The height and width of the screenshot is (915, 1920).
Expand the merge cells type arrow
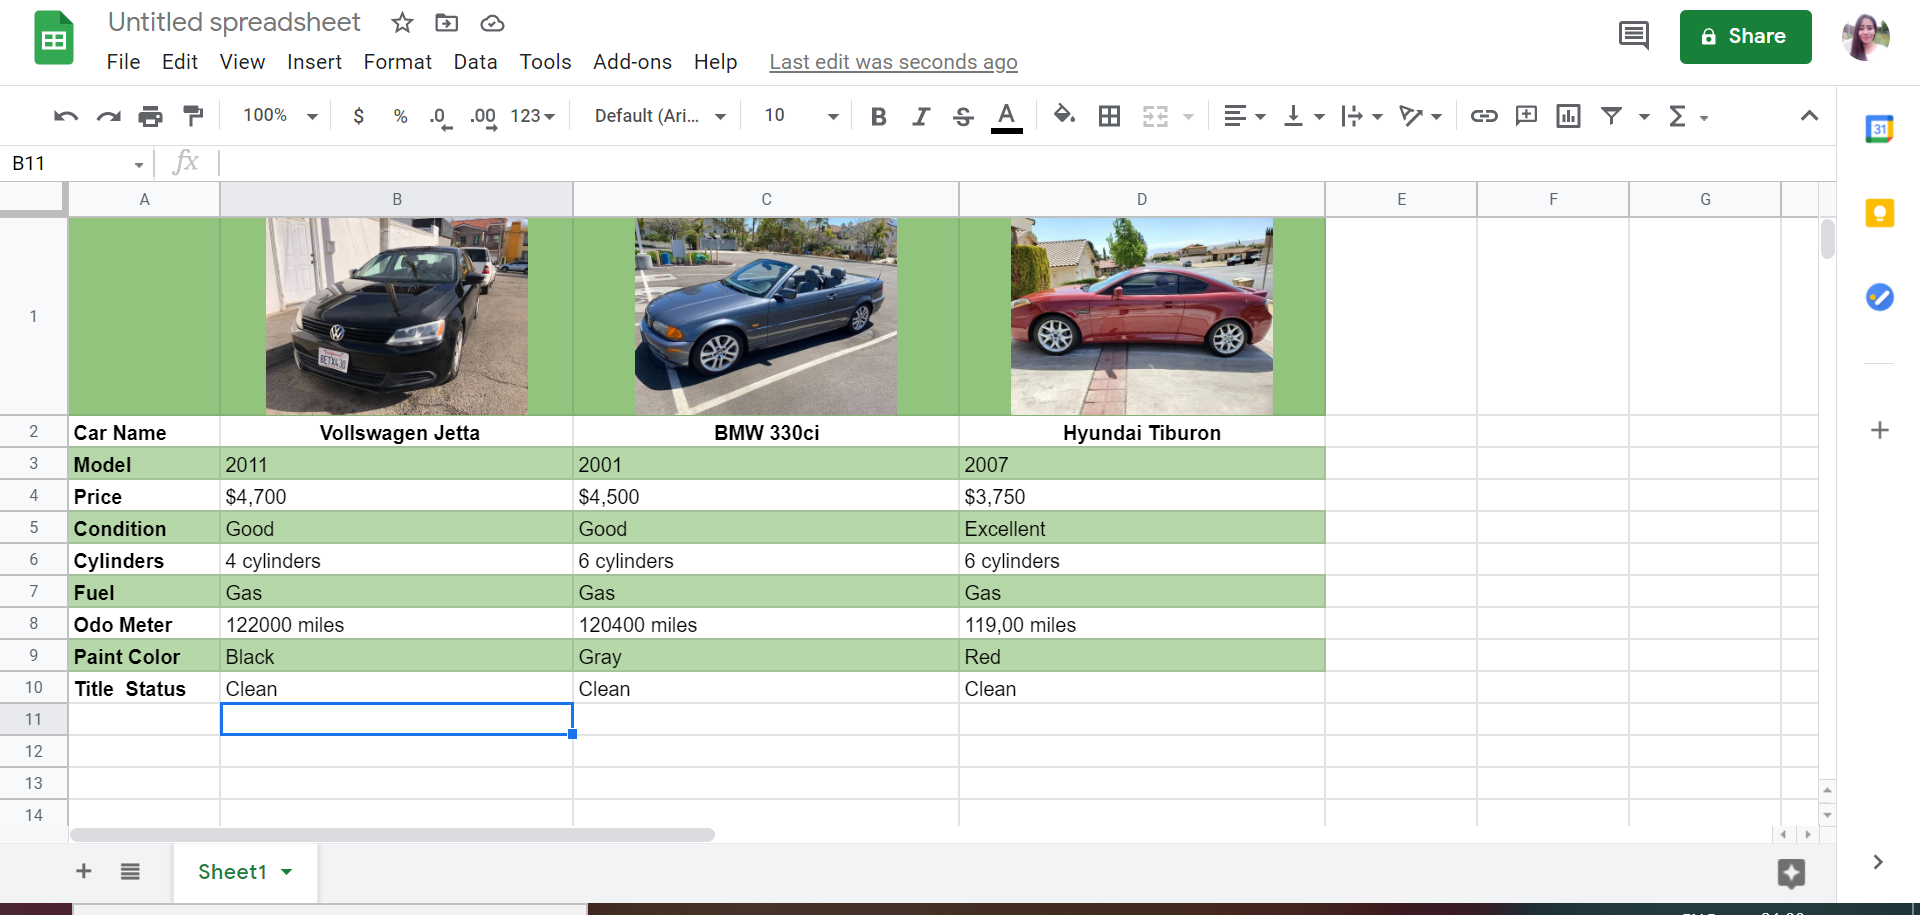1188,117
